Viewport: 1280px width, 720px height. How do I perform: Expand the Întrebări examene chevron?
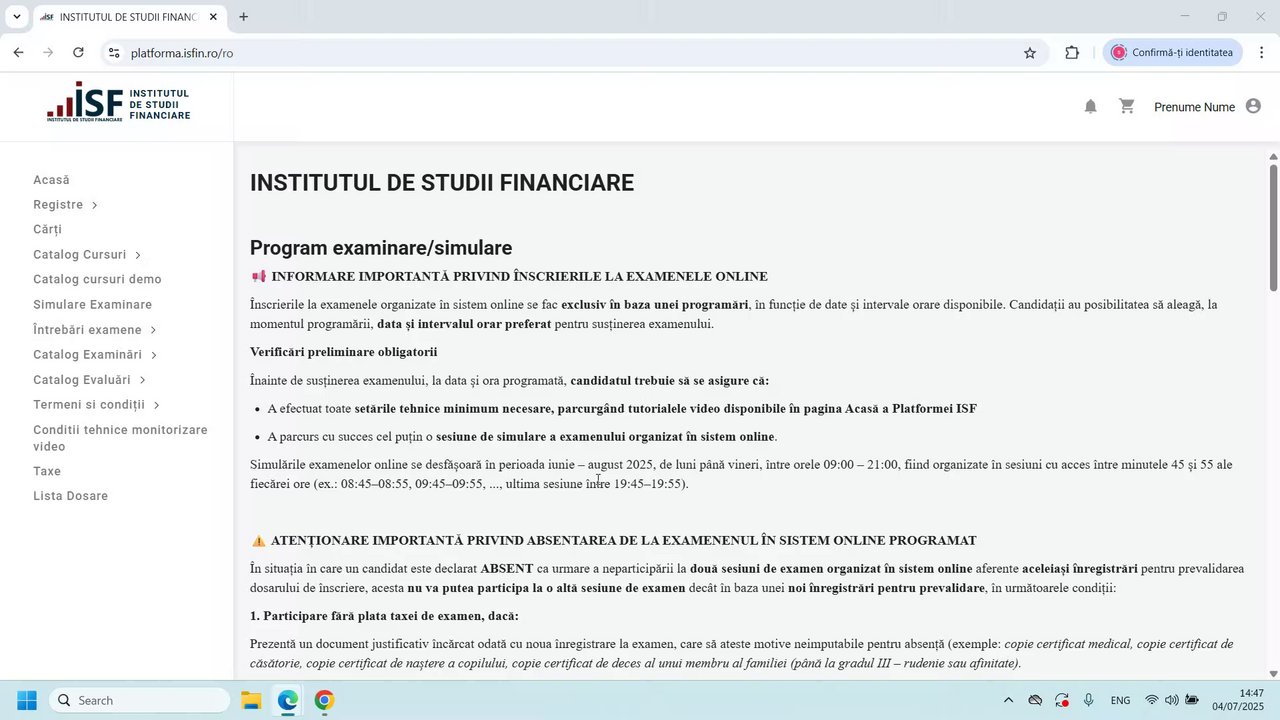(153, 330)
